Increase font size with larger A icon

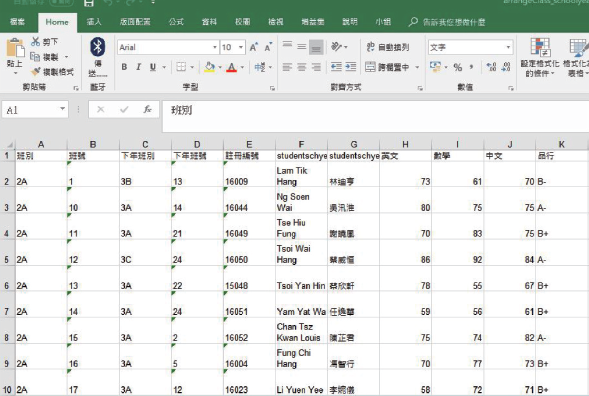[254, 47]
